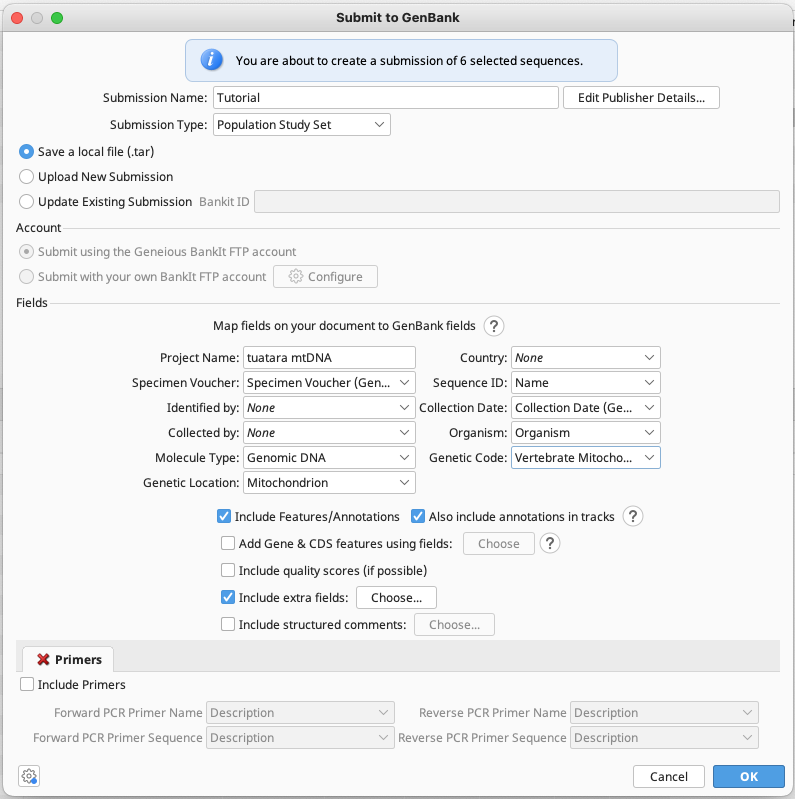Open Country dropdown
Image resolution: width=795 pixels, height=799 pixels.
pyautogui.click(x=586, y=358)
